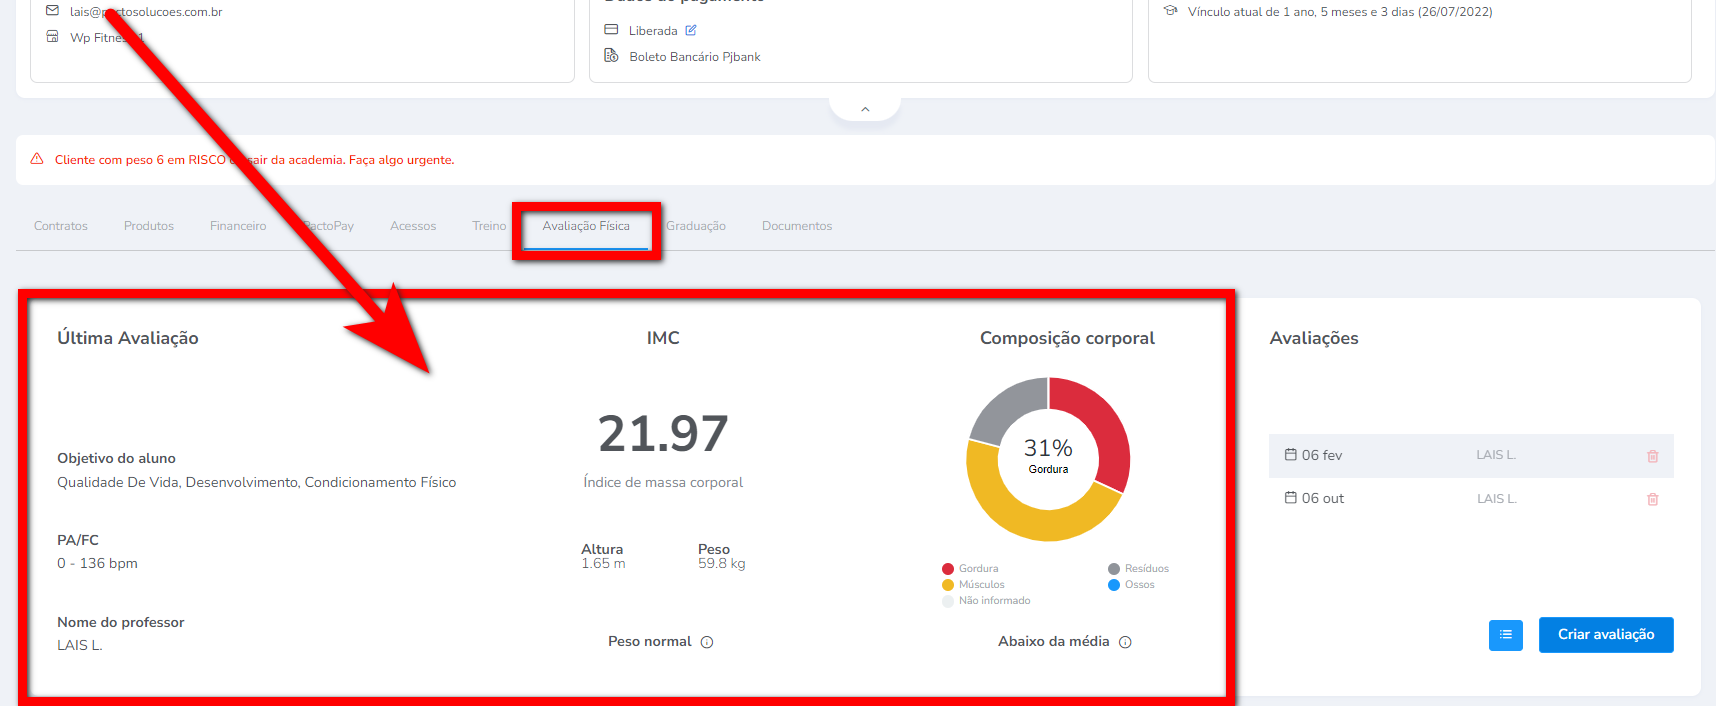The height and width of the screenshot is (706, 1716).
Task: Click the edit icon next to Liberada
Action: [x=691, y=31]
